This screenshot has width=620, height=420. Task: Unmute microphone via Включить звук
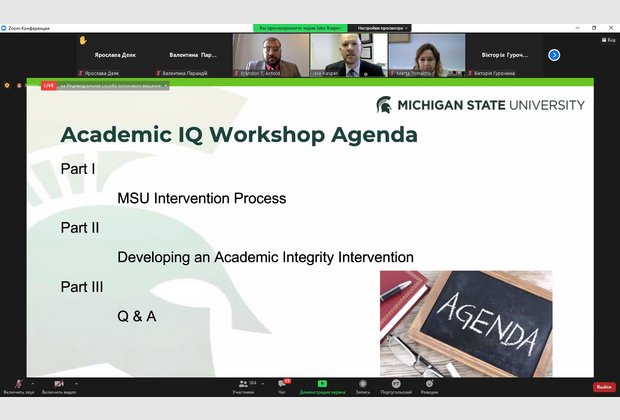19,384
